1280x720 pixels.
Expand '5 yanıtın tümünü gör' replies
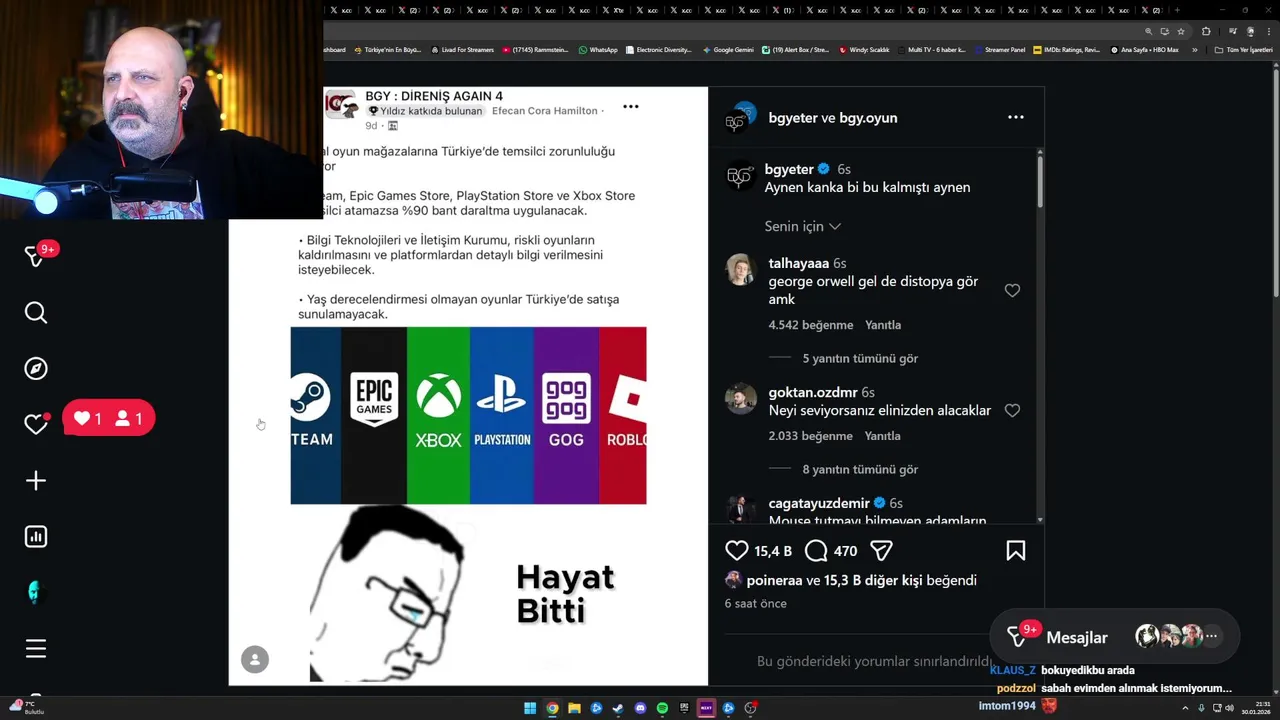(x=860, y=358)
